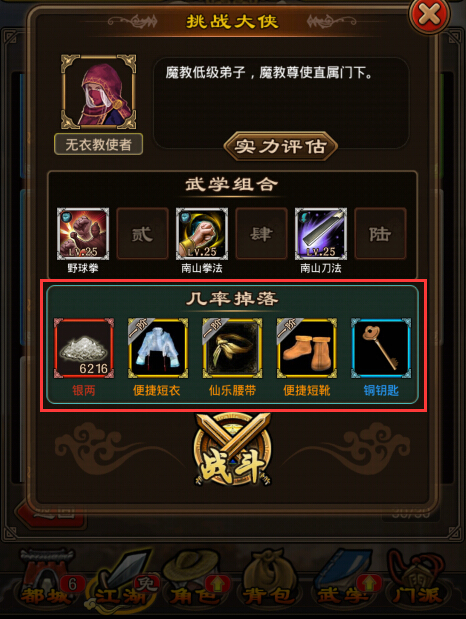Click the empty skill slot 贰
This screenshot has height=619, width=466.
click(143, 234)
